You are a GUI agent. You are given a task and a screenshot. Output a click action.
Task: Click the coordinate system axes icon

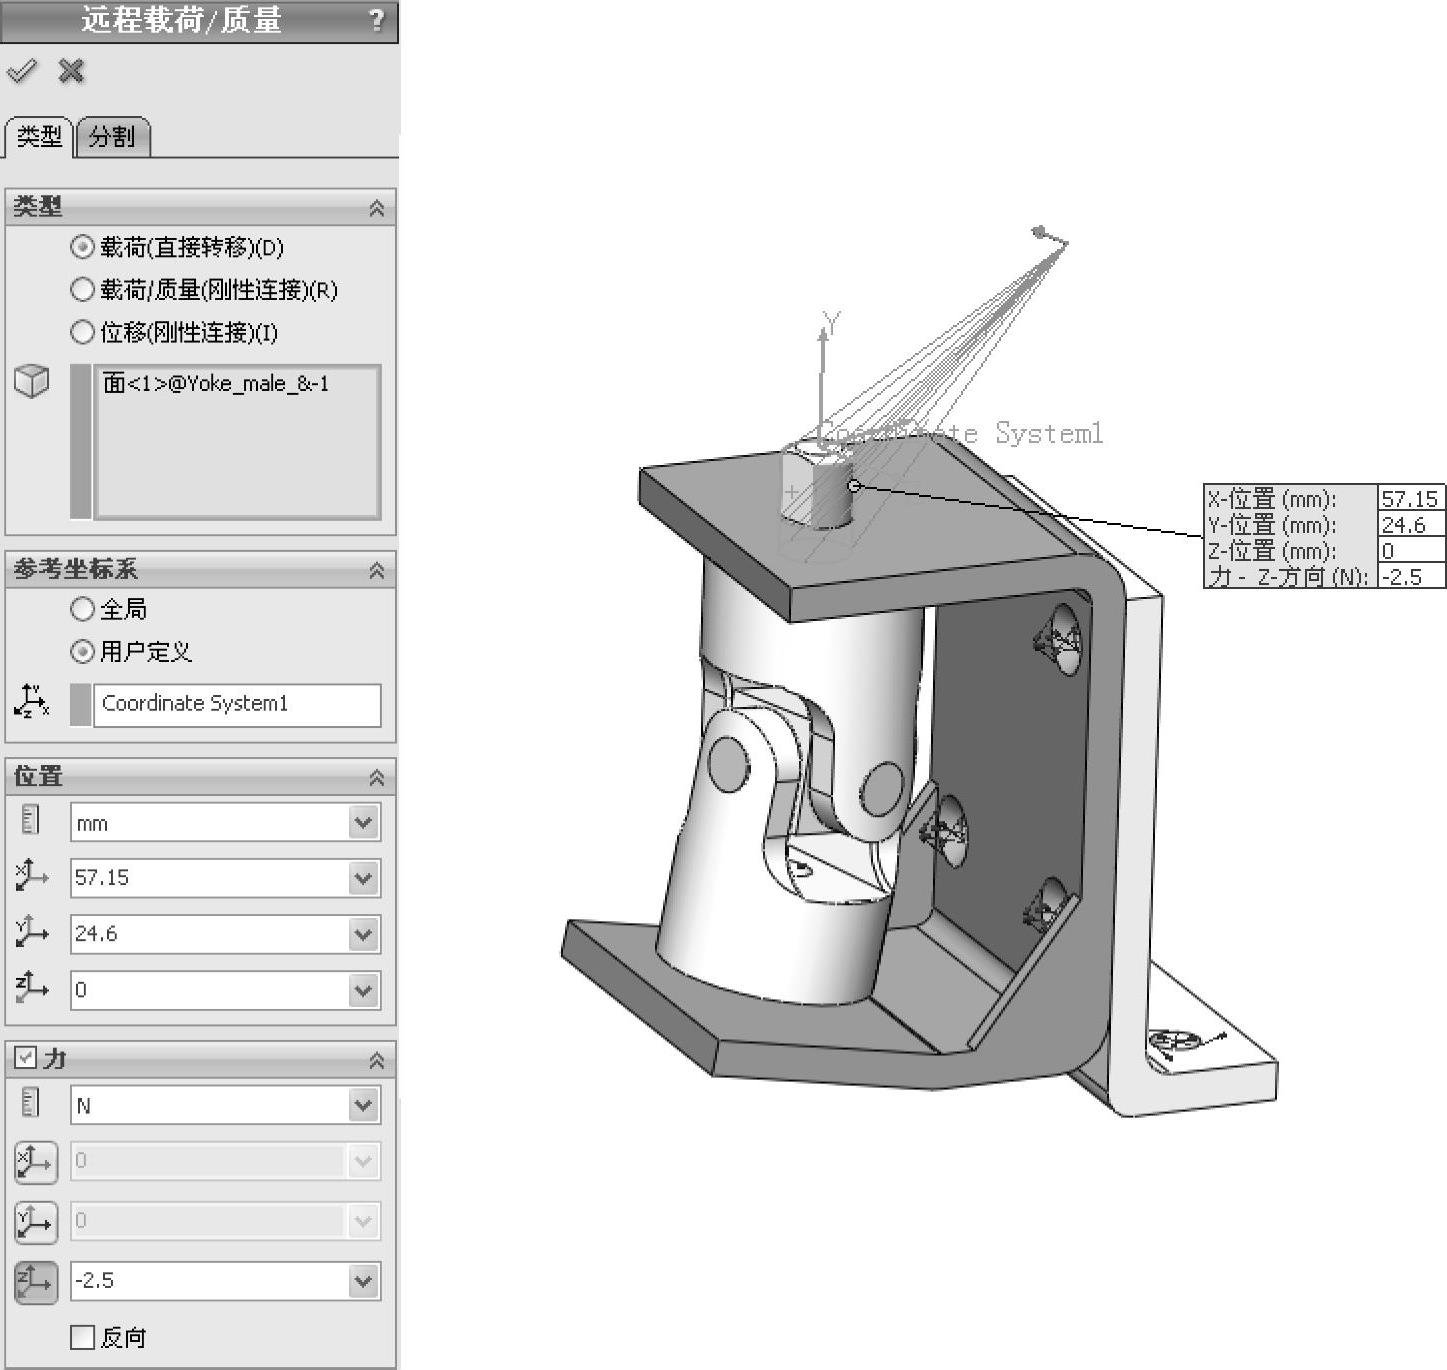click(x=32, y=702)
